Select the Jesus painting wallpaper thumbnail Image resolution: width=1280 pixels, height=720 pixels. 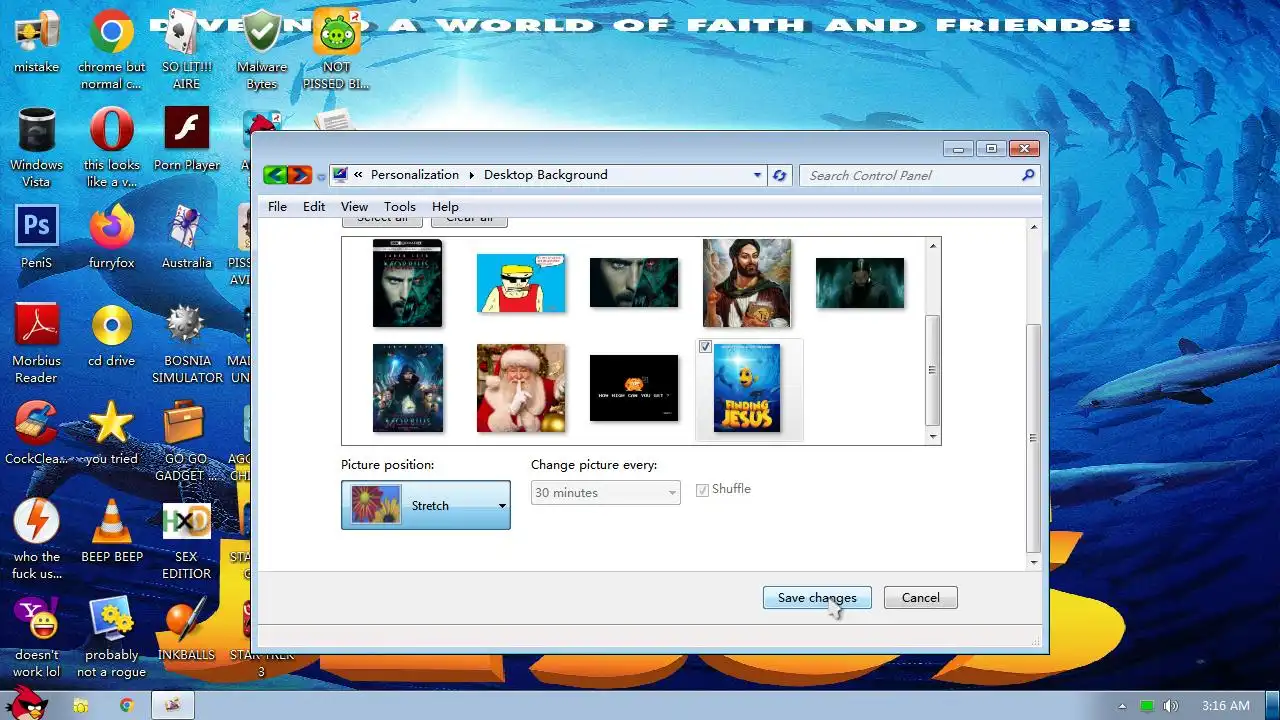click(x=746, y=282)
